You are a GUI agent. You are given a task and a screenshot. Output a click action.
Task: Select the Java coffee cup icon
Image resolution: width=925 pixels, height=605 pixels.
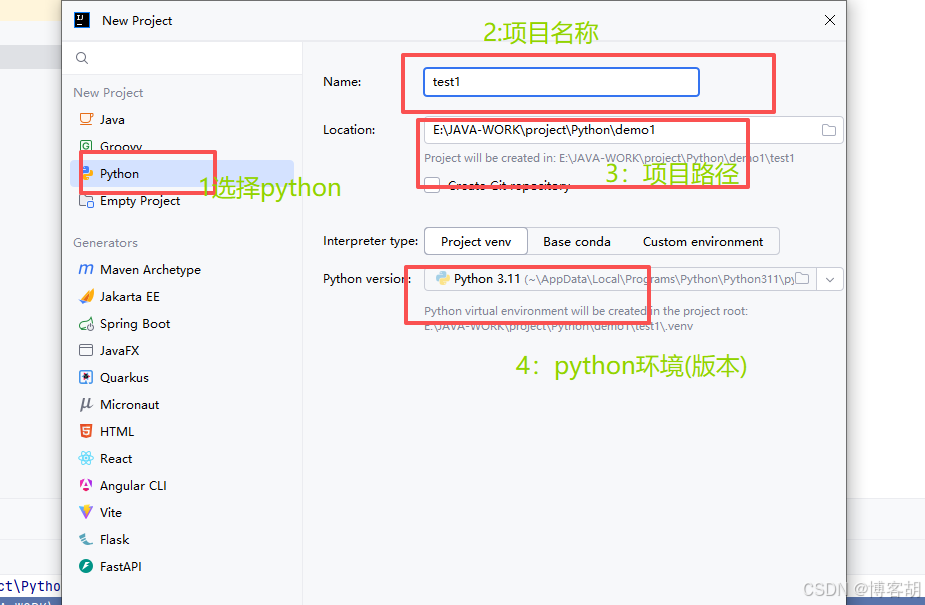tap(86, 119)
